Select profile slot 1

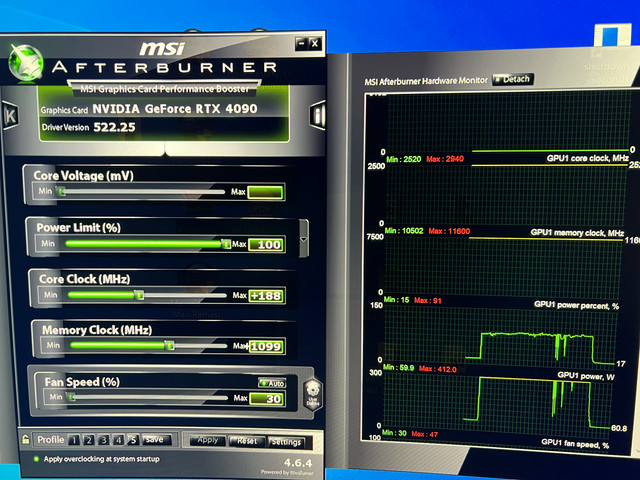(74, 440)
